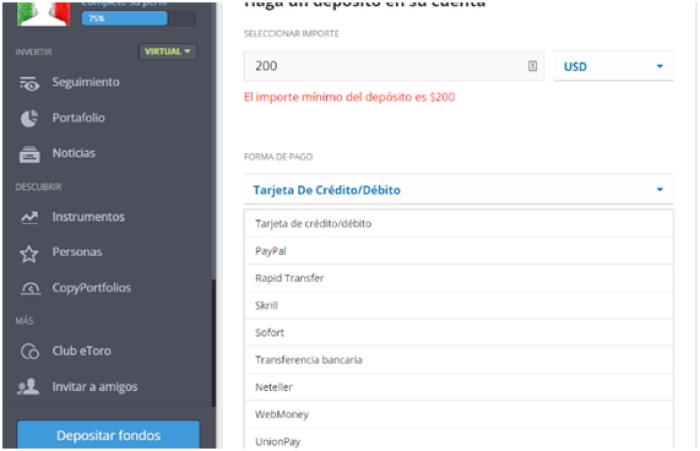700x451 pixels.
Task: Click the Noticias news icon
Action: (29, 154)
